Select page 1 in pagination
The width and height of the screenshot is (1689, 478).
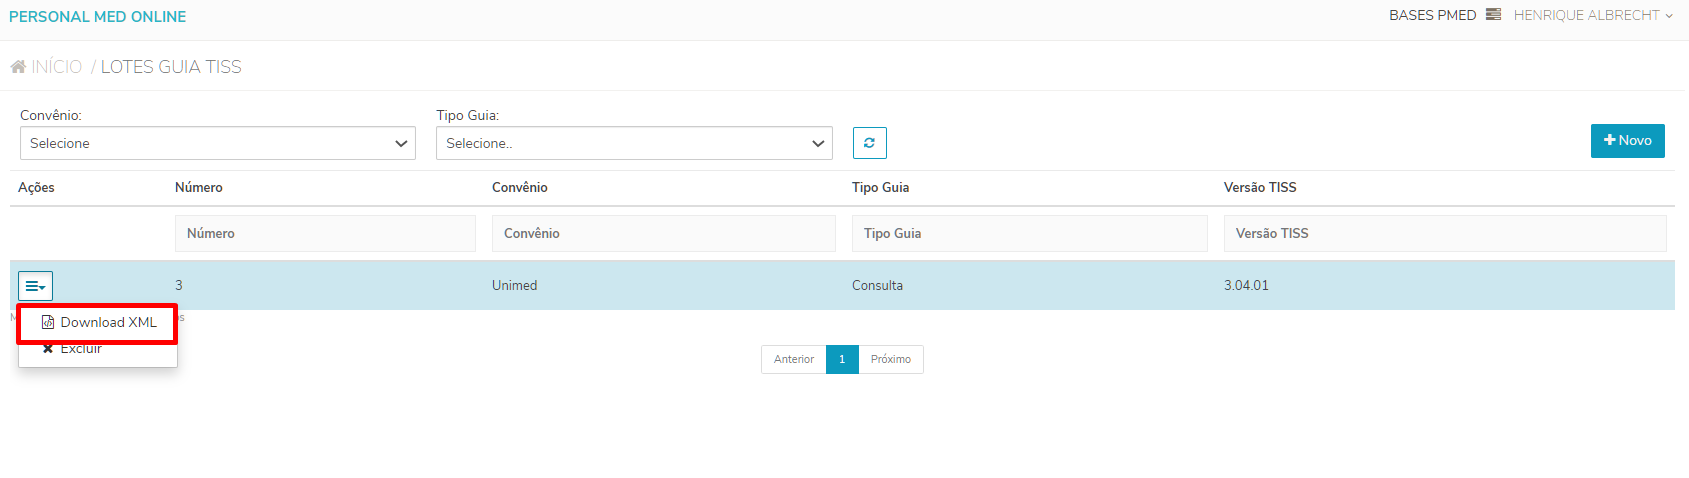click(x=842, y=359)
